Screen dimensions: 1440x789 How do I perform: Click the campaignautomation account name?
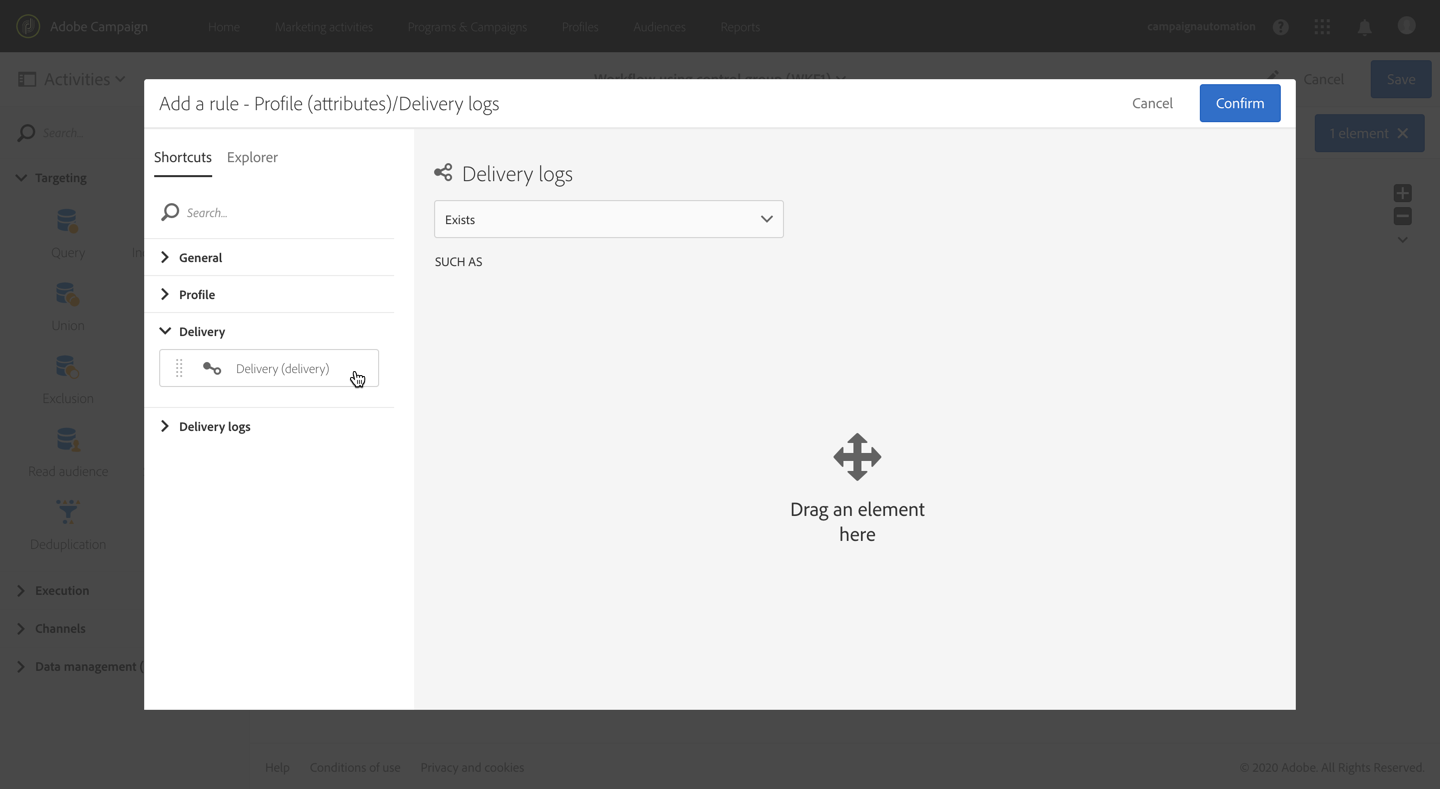click(1201, 27)
